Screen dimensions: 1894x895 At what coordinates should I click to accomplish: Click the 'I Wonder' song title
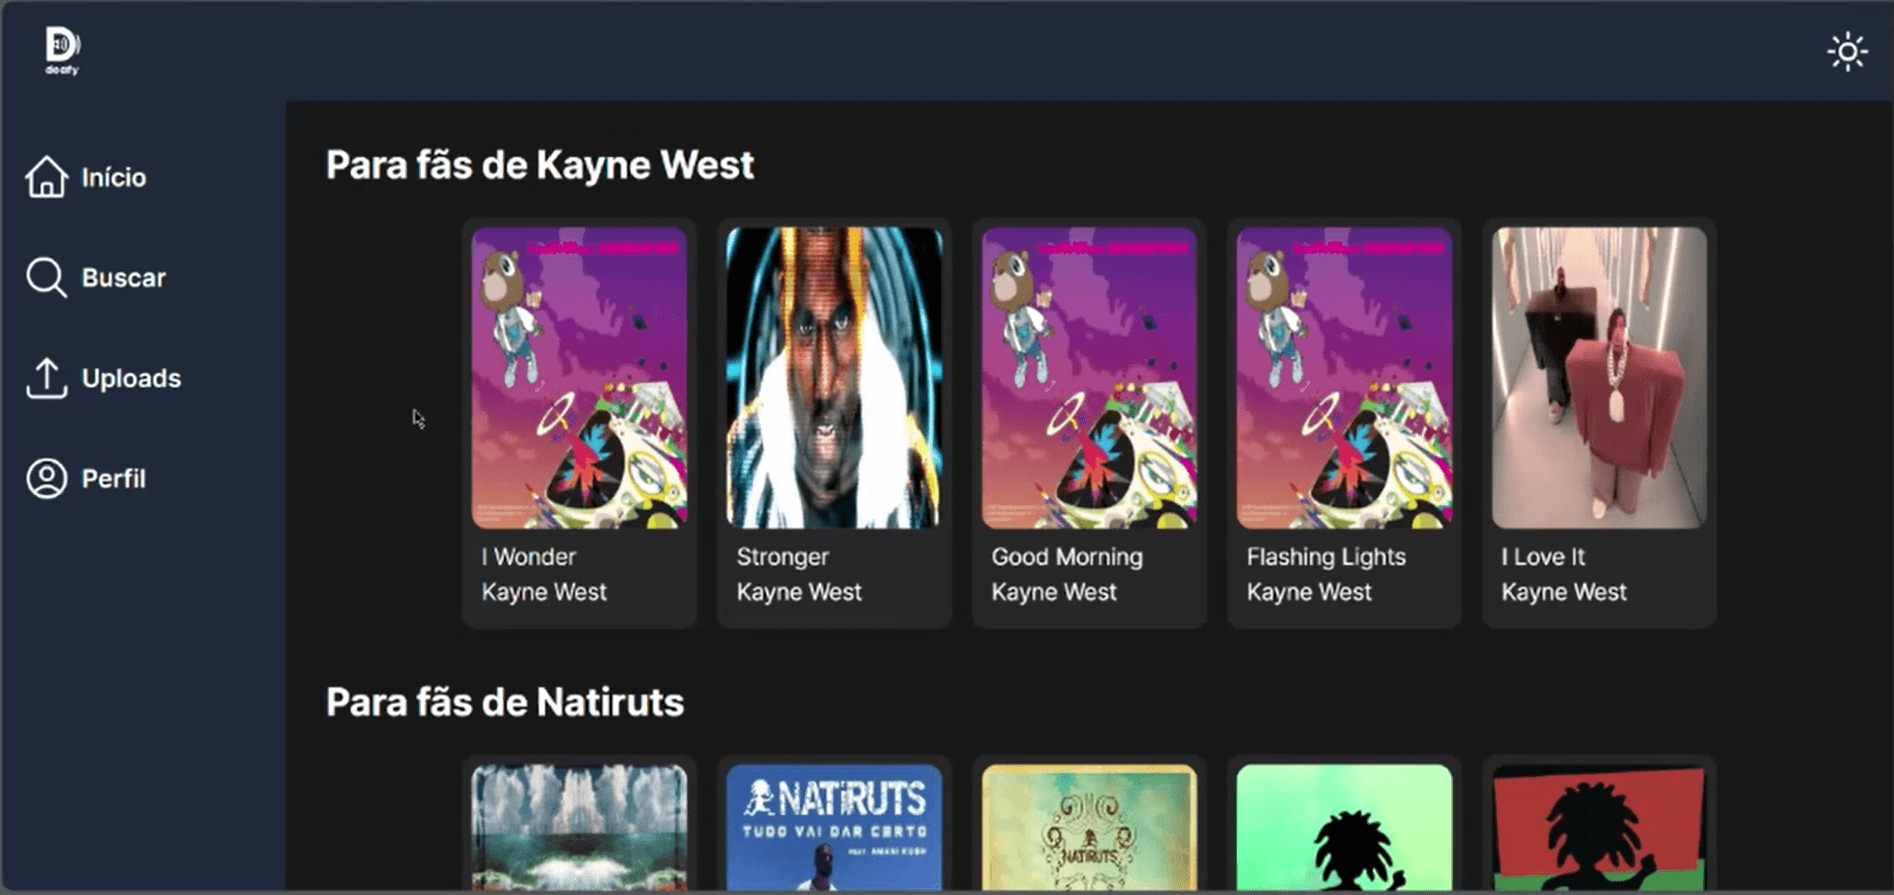click(x=529, y=557)
